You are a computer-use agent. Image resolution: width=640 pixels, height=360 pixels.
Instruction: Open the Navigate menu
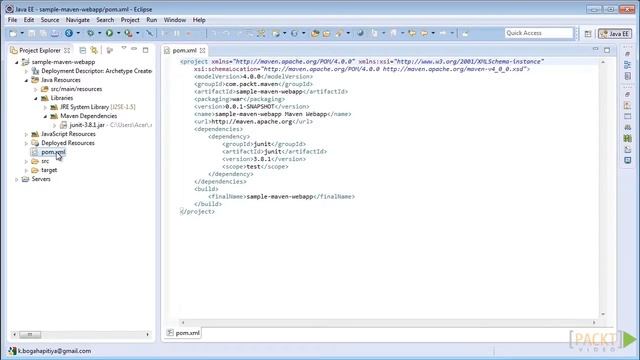[x=78, y=20]
